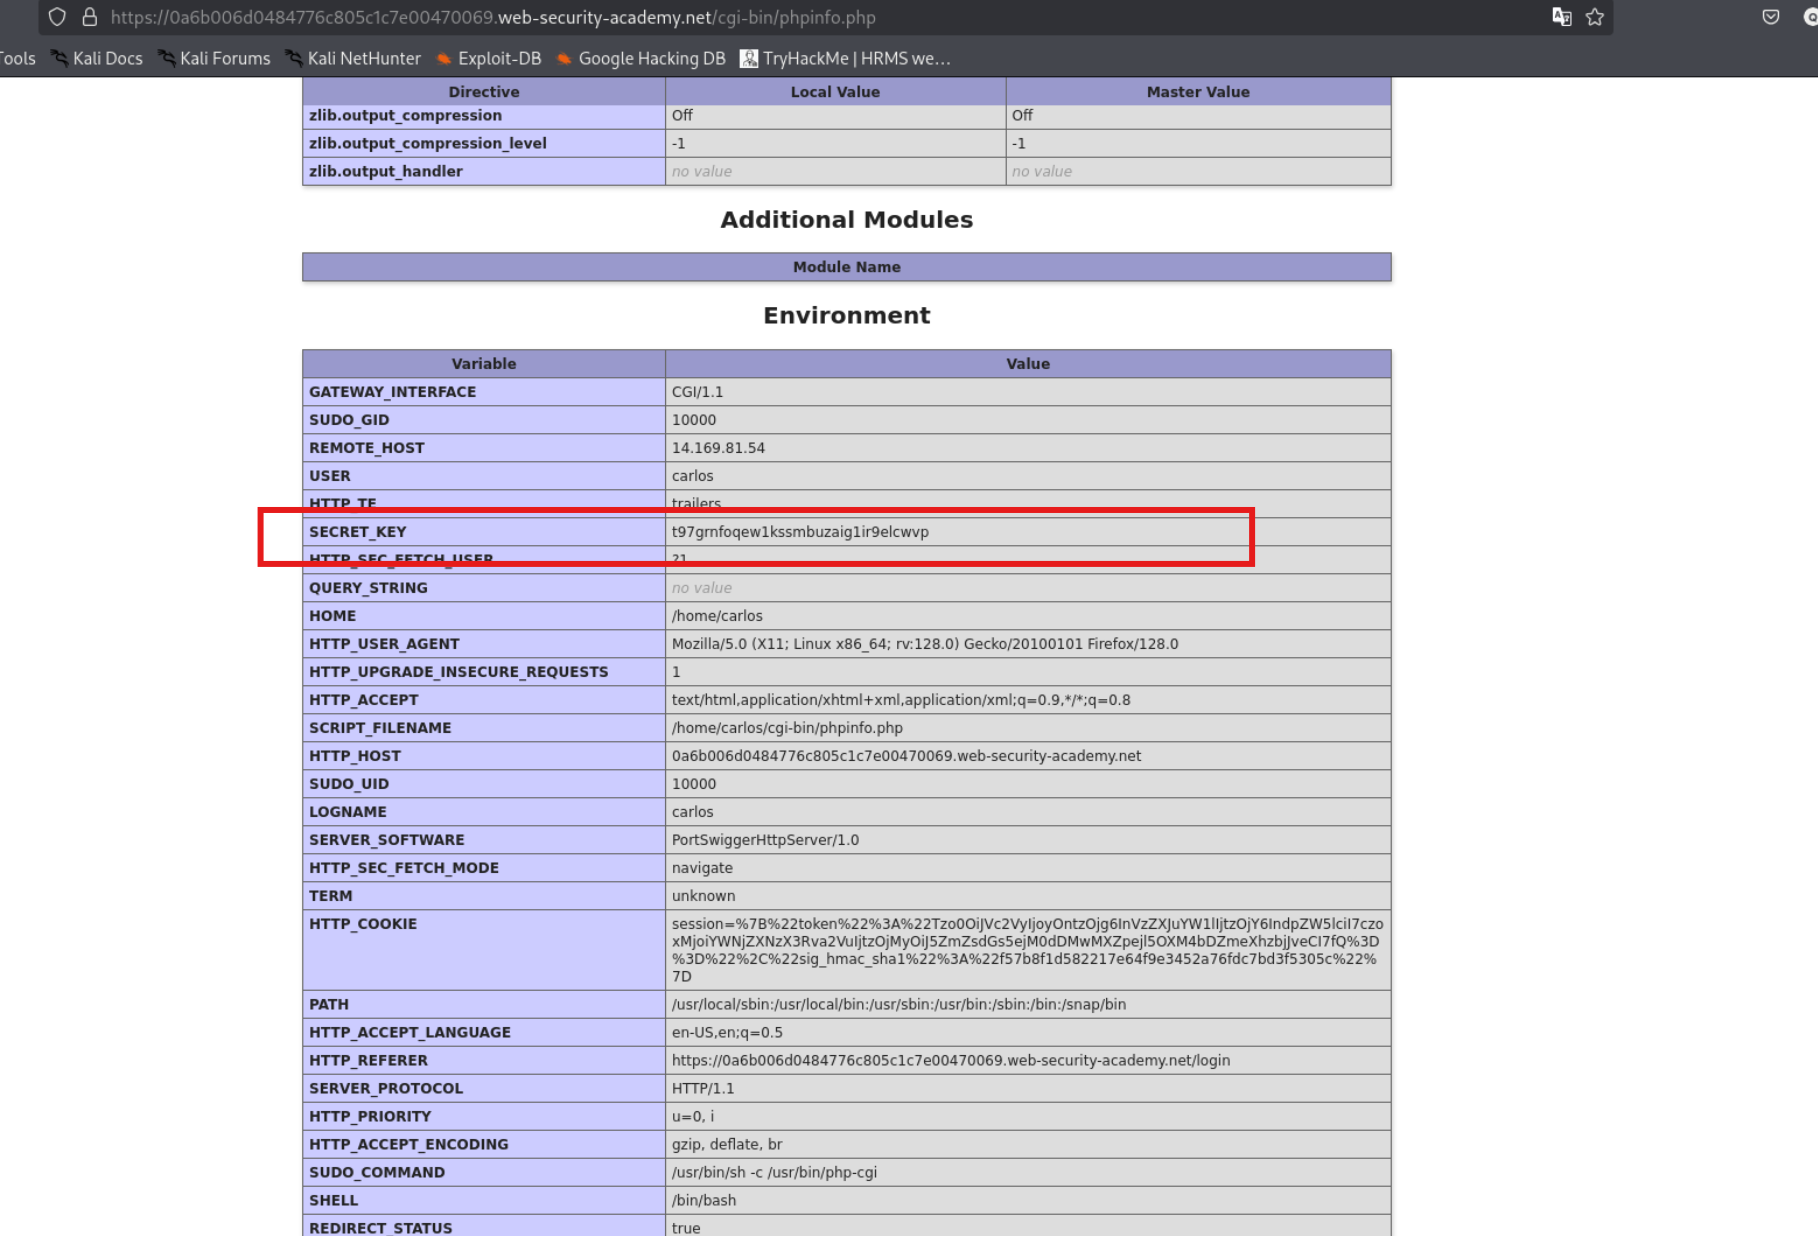Click the translate page icon
The image size is (1818, 1236).
click(1561, 17)
